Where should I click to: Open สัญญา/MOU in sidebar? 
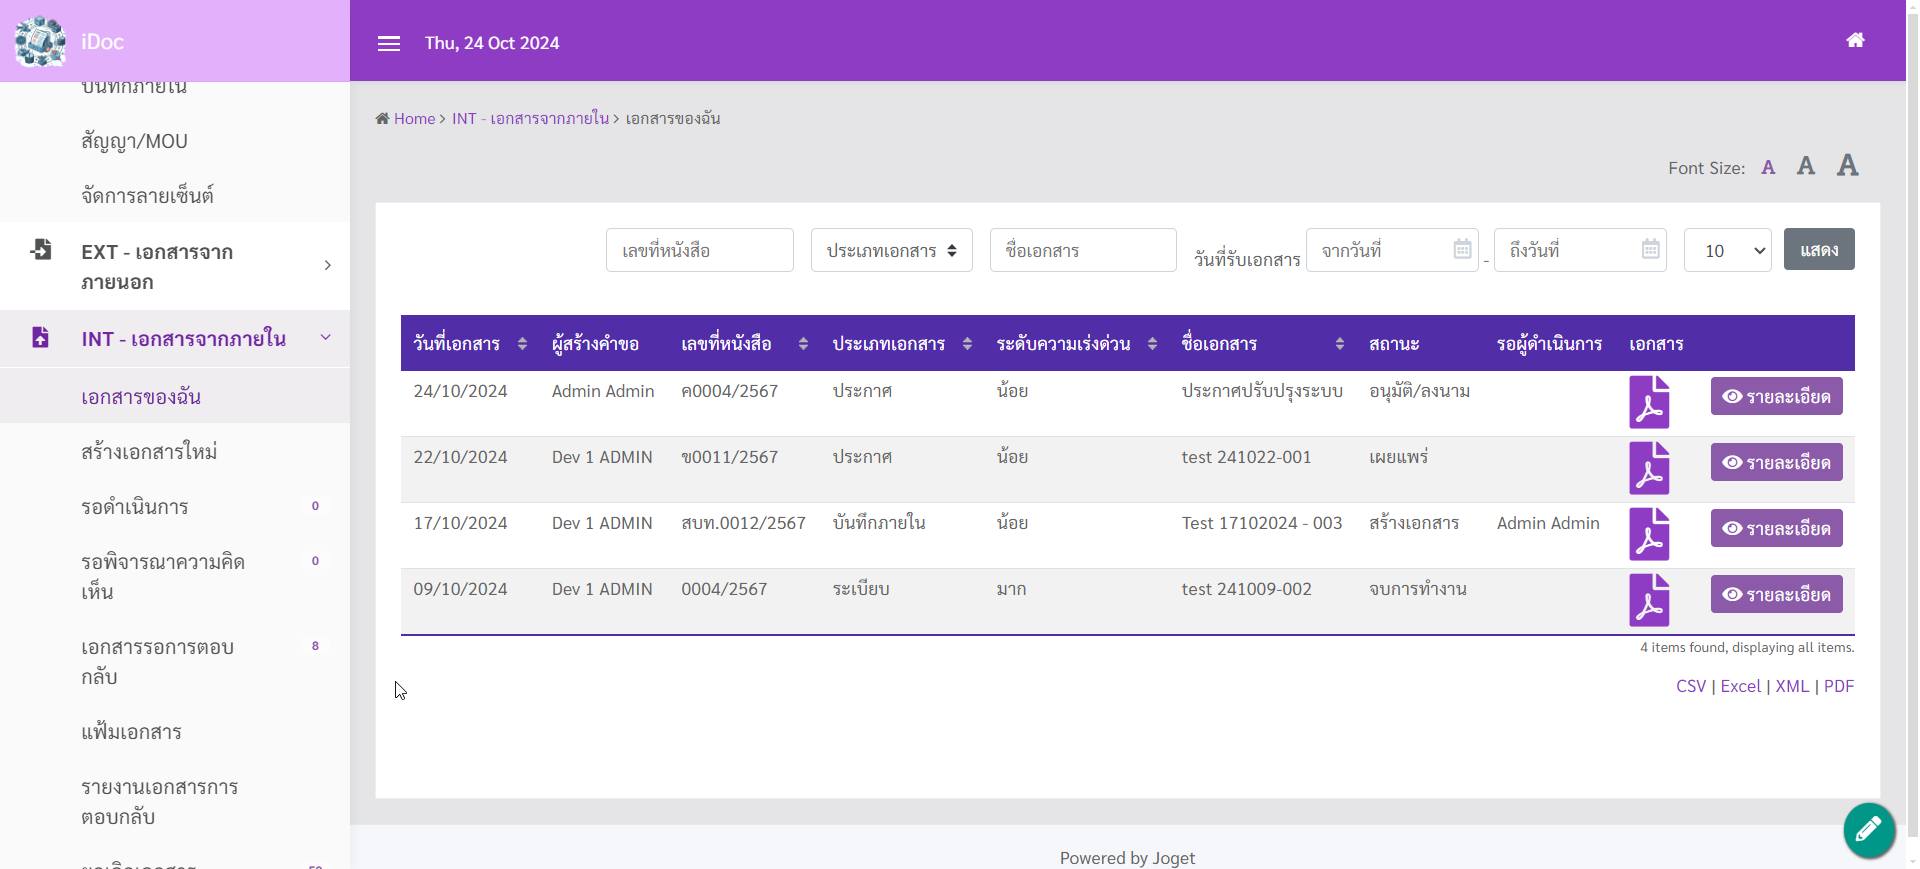point(175,141)
